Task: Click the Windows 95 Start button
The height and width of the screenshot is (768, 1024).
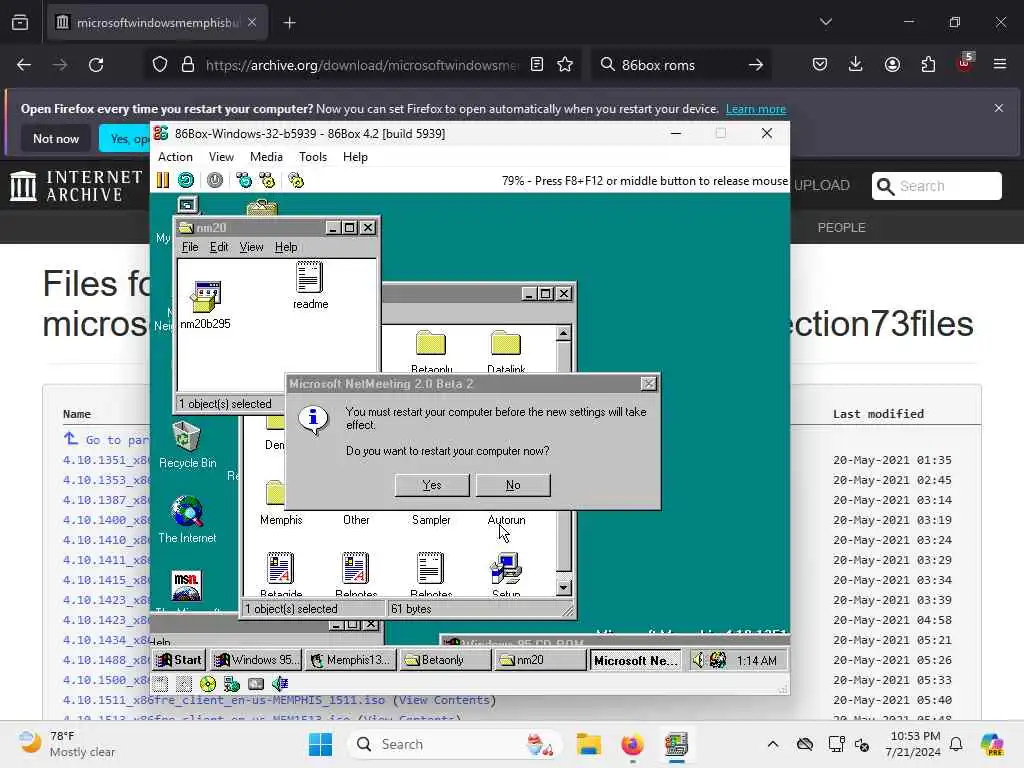Action: click(179, 660)
